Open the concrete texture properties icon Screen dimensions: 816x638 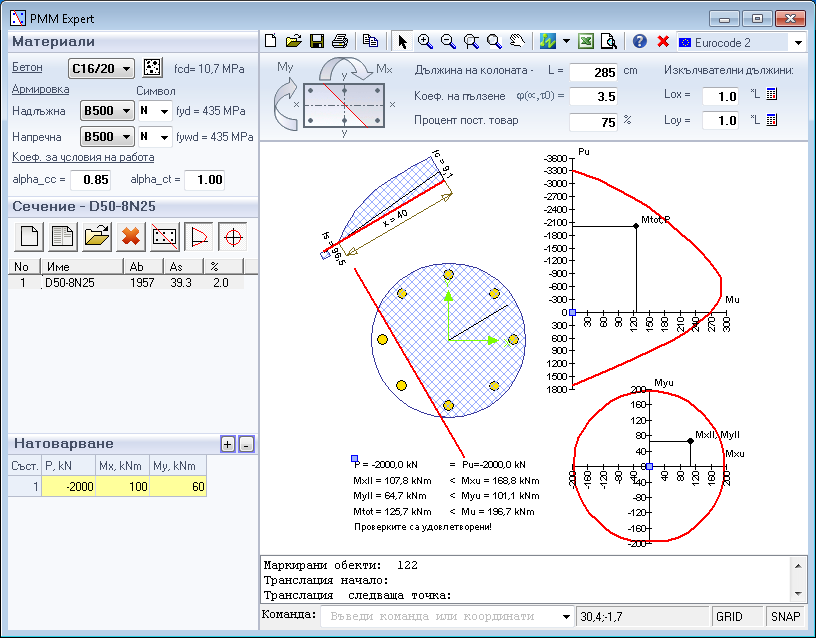(x=153, y=68)
